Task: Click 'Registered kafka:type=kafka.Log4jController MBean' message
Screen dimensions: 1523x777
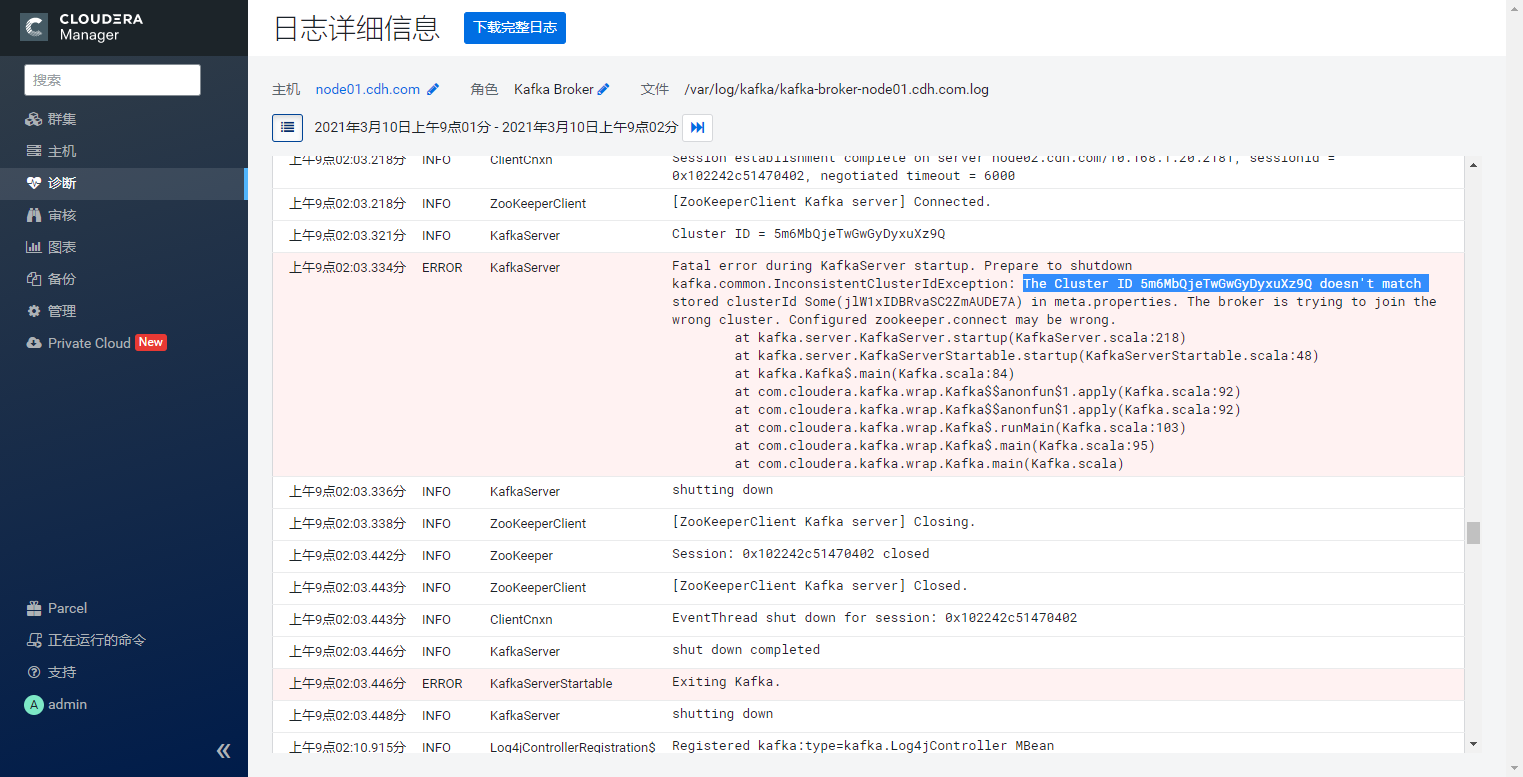Action: (863, 746)
